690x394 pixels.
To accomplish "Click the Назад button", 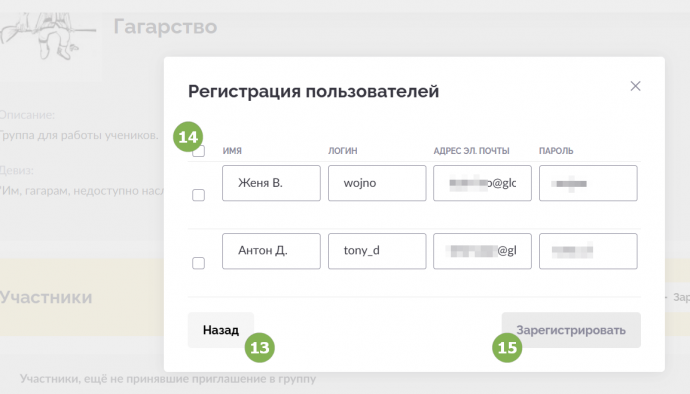I will (221, 330).
